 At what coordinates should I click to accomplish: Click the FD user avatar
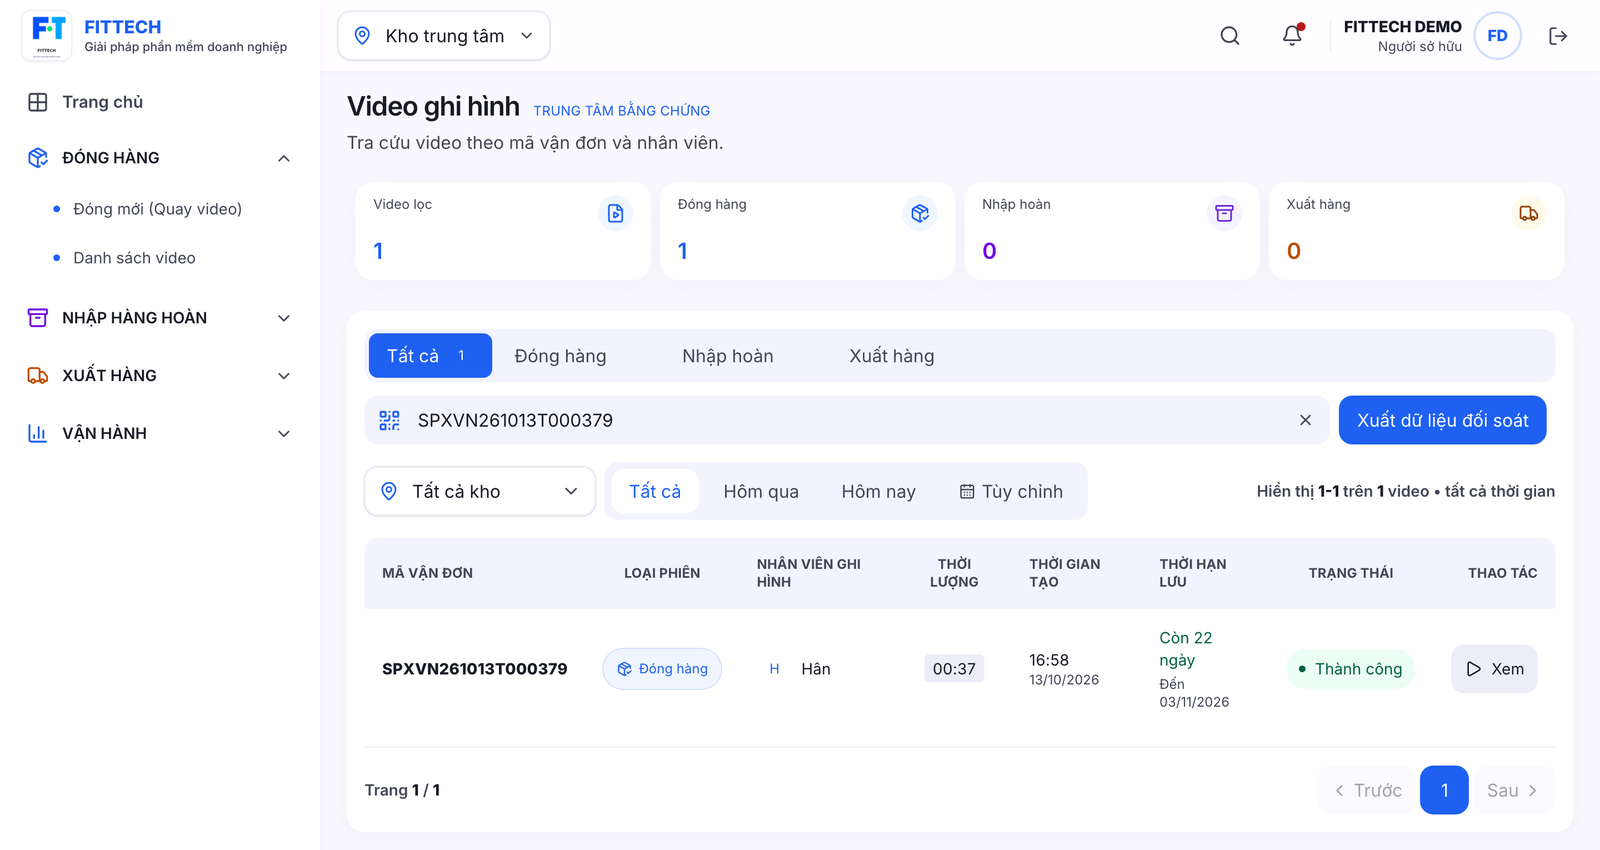(x=1497, y=36)
